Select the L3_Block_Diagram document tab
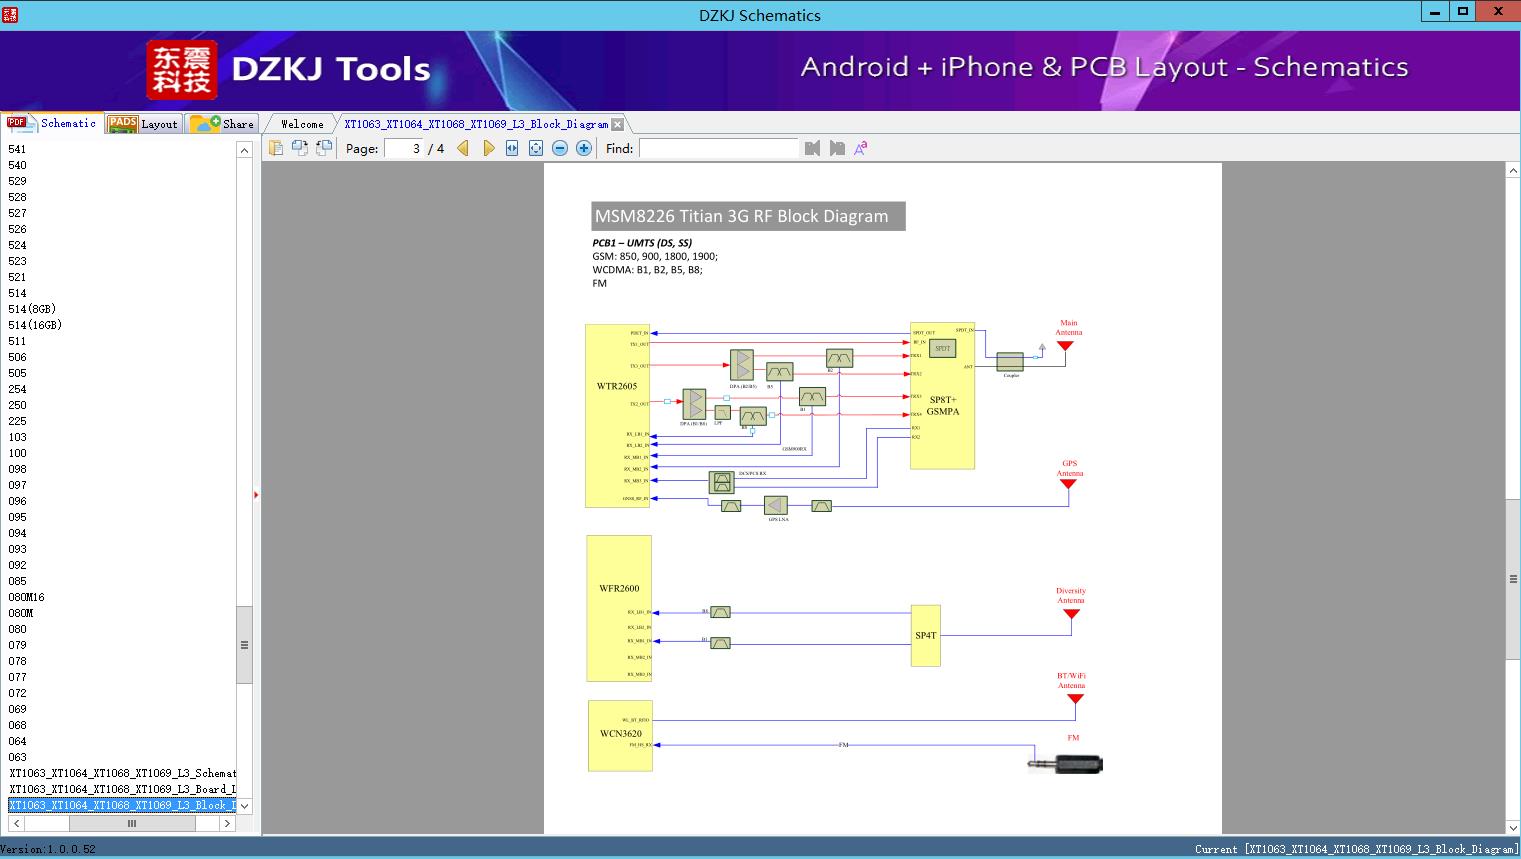 (476, 124)
